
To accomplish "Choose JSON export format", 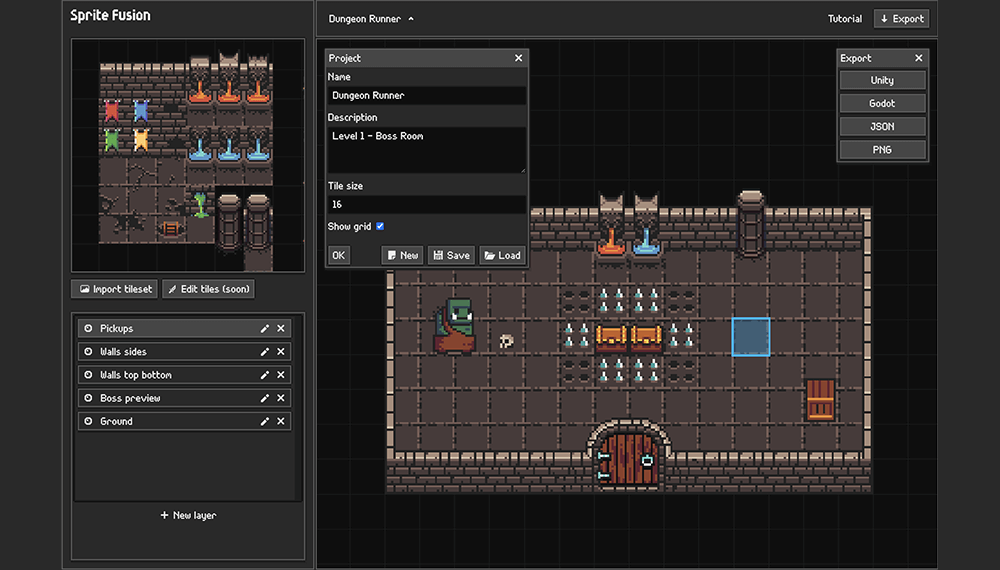I will click(882, 127).
